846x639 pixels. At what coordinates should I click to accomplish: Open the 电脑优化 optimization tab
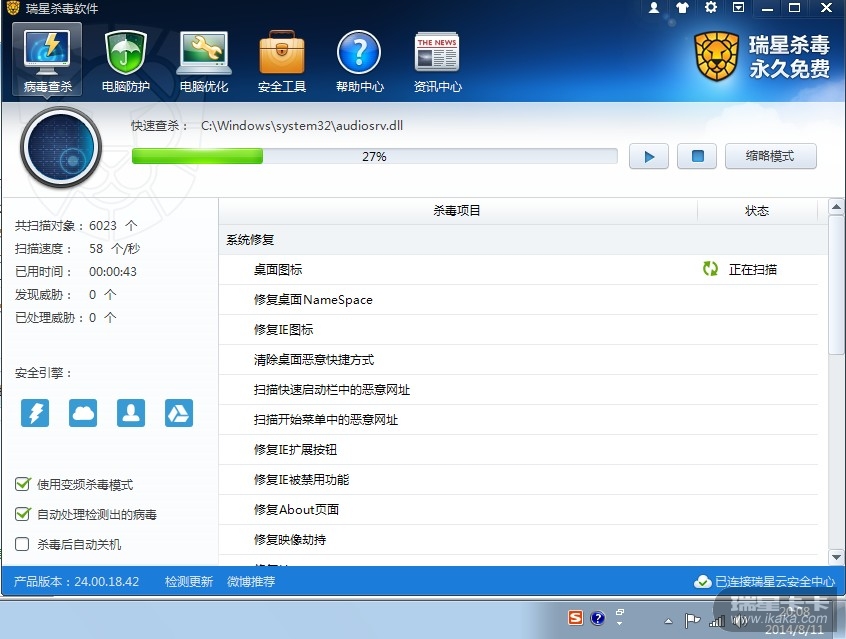[203, 60]
